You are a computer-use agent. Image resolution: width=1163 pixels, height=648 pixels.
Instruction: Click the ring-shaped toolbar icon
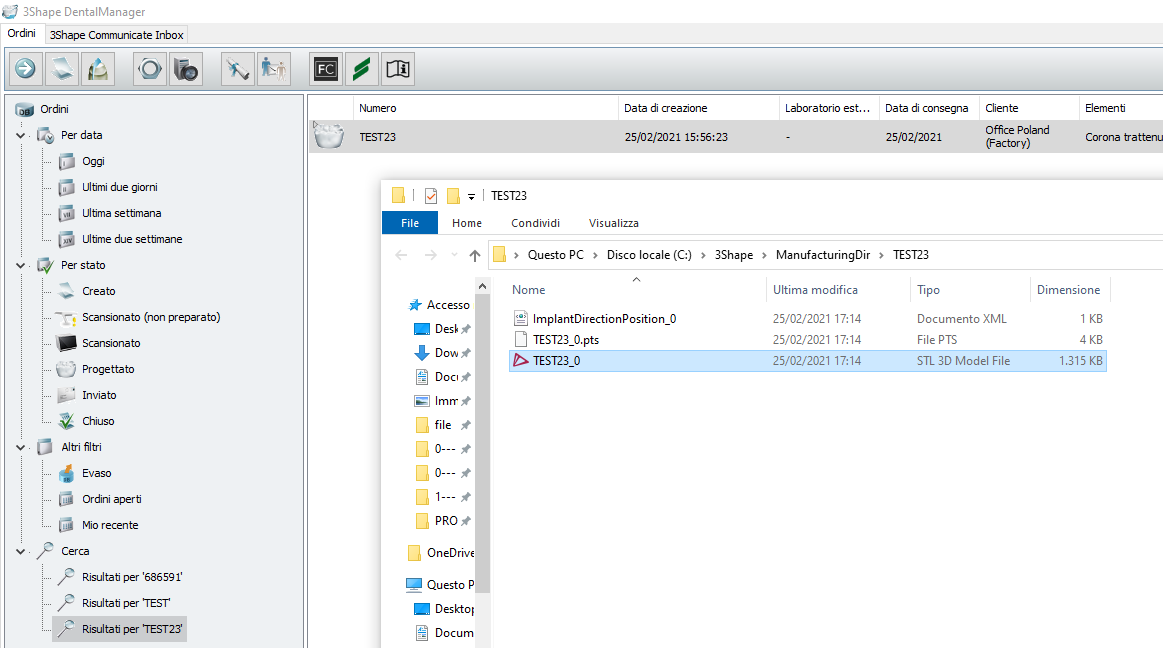150,69
